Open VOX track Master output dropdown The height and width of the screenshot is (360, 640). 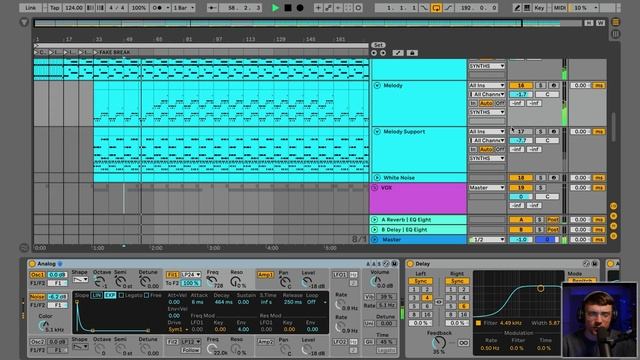(487, 187)
